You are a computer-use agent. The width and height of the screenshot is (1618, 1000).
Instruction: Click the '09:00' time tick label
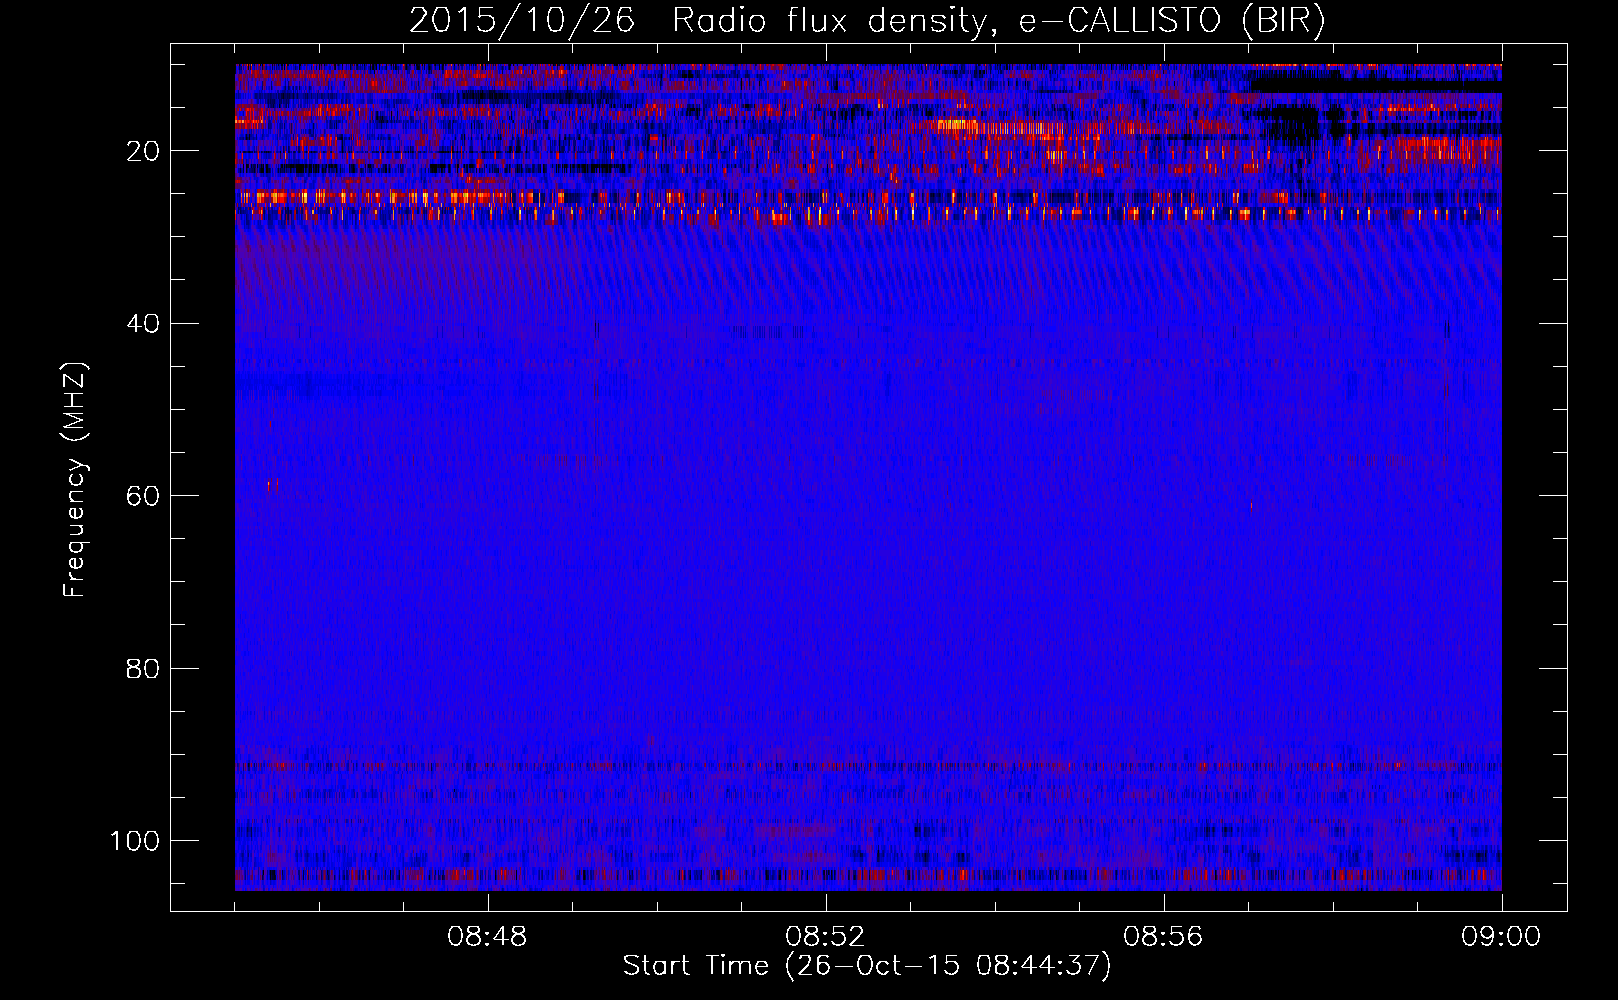point(1501,937)
